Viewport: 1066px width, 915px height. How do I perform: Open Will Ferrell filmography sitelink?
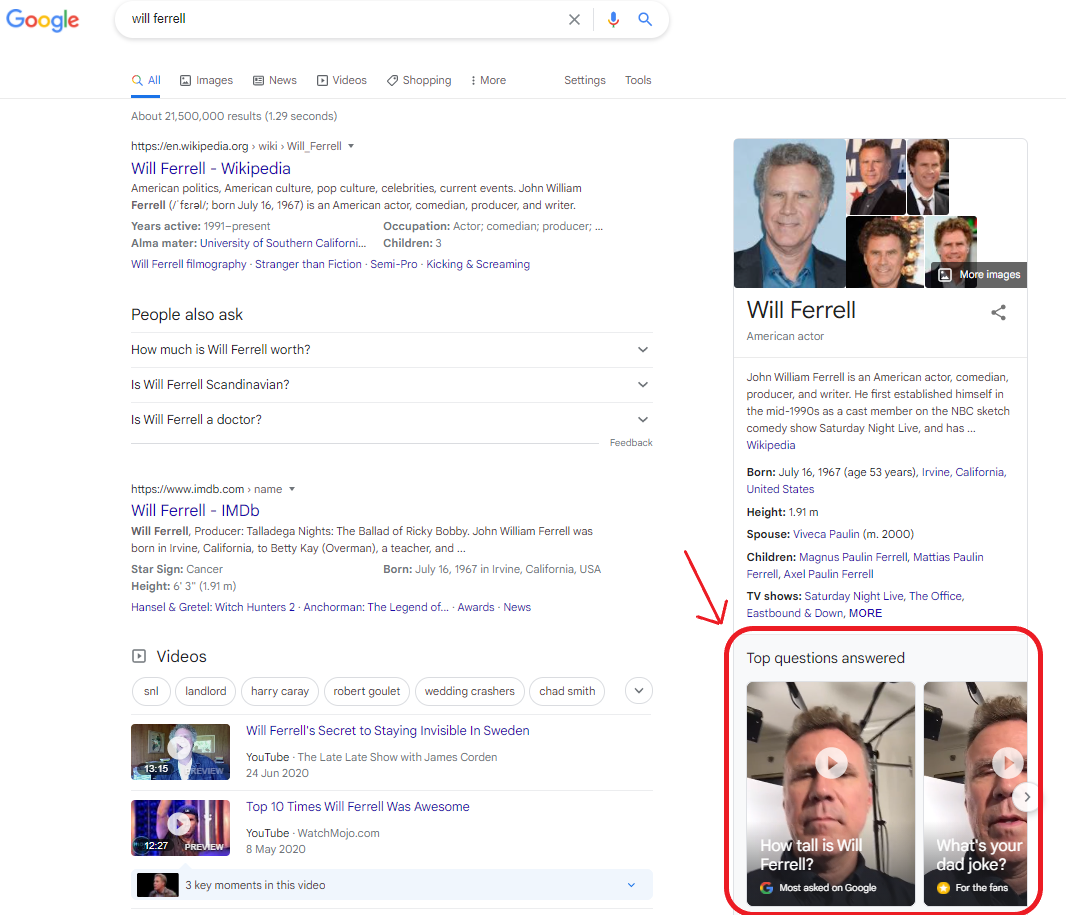(x=189, y=264)
